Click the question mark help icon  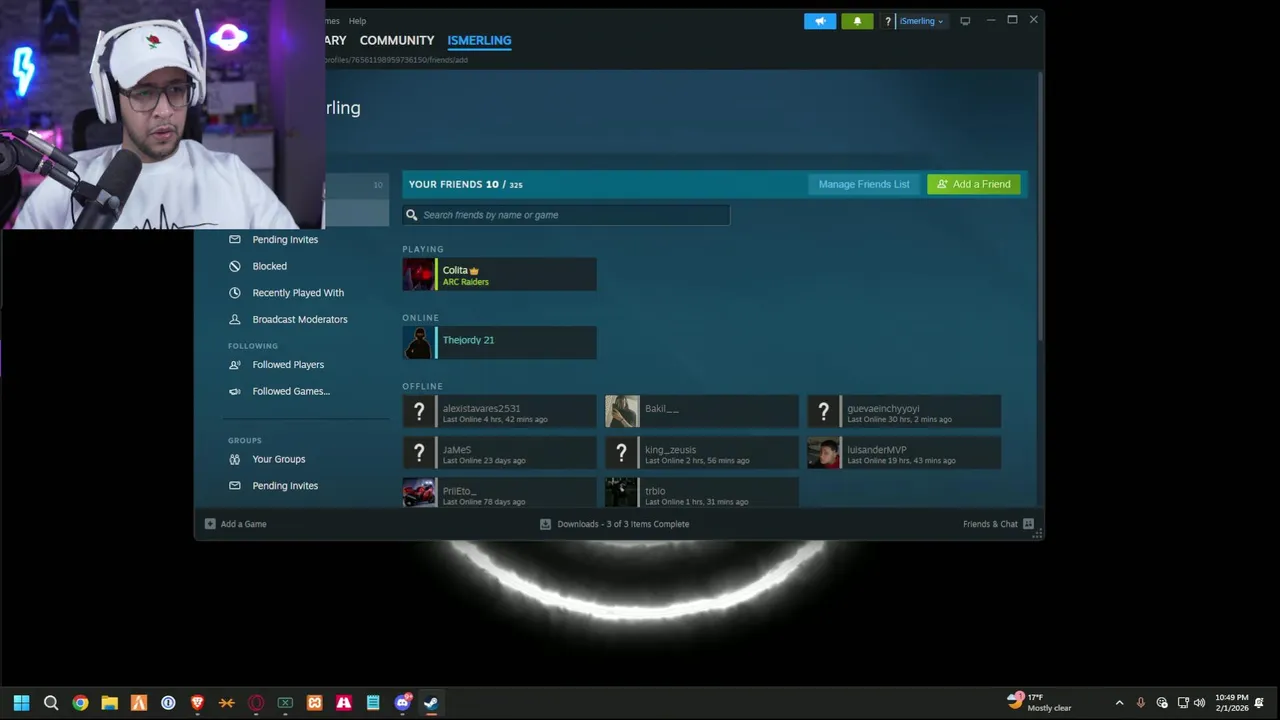click(887, 21)
